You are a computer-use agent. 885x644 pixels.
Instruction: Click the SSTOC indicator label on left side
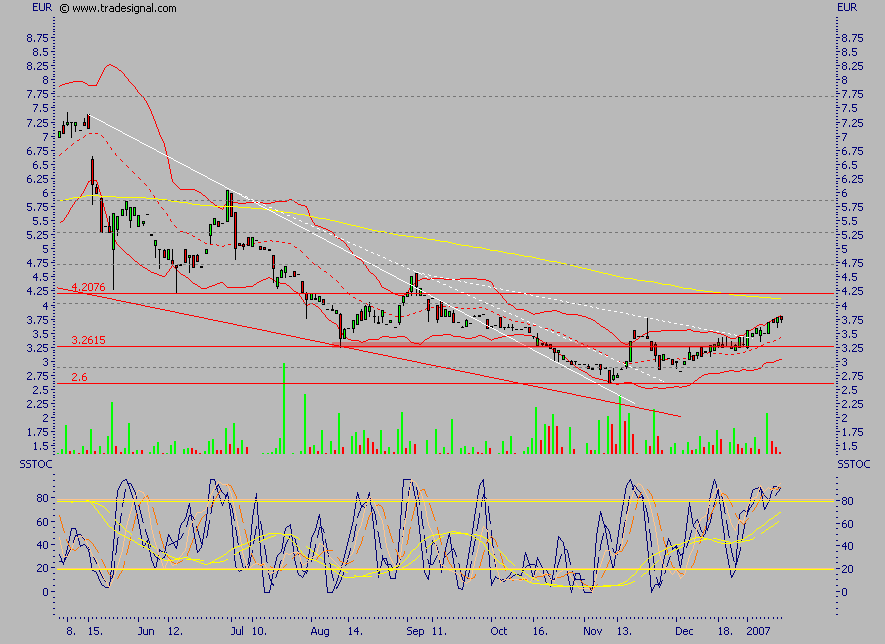tap(36, 465)
